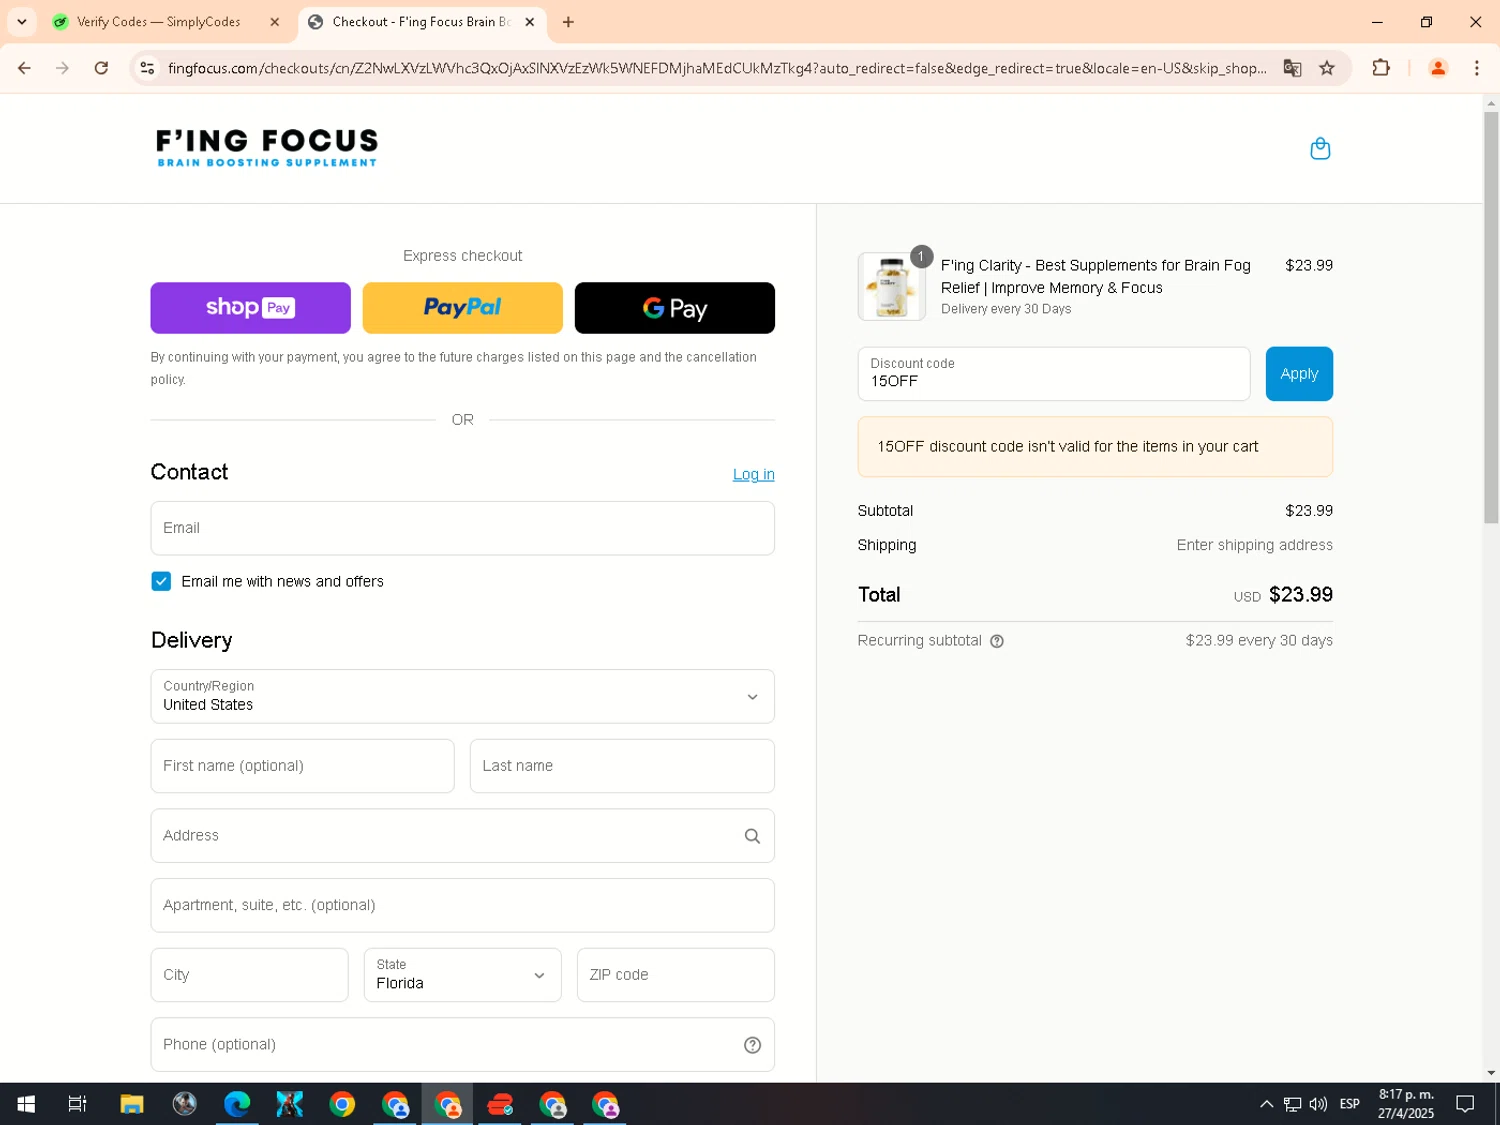
Task: Click the taskbar clock showing 8:17 p. m.
Action: 1405,1104
